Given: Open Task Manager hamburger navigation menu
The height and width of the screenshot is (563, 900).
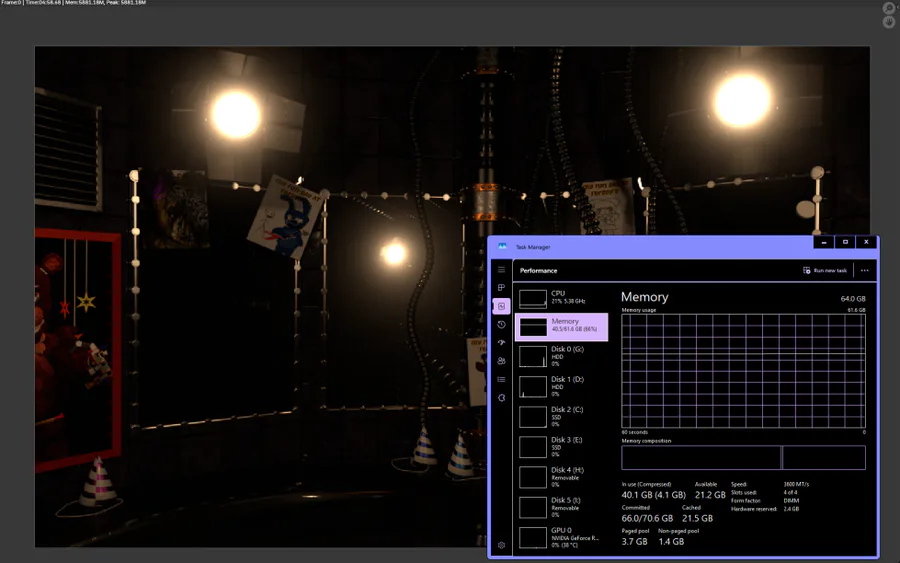Looking at the screenshot, I should (501, 270).
